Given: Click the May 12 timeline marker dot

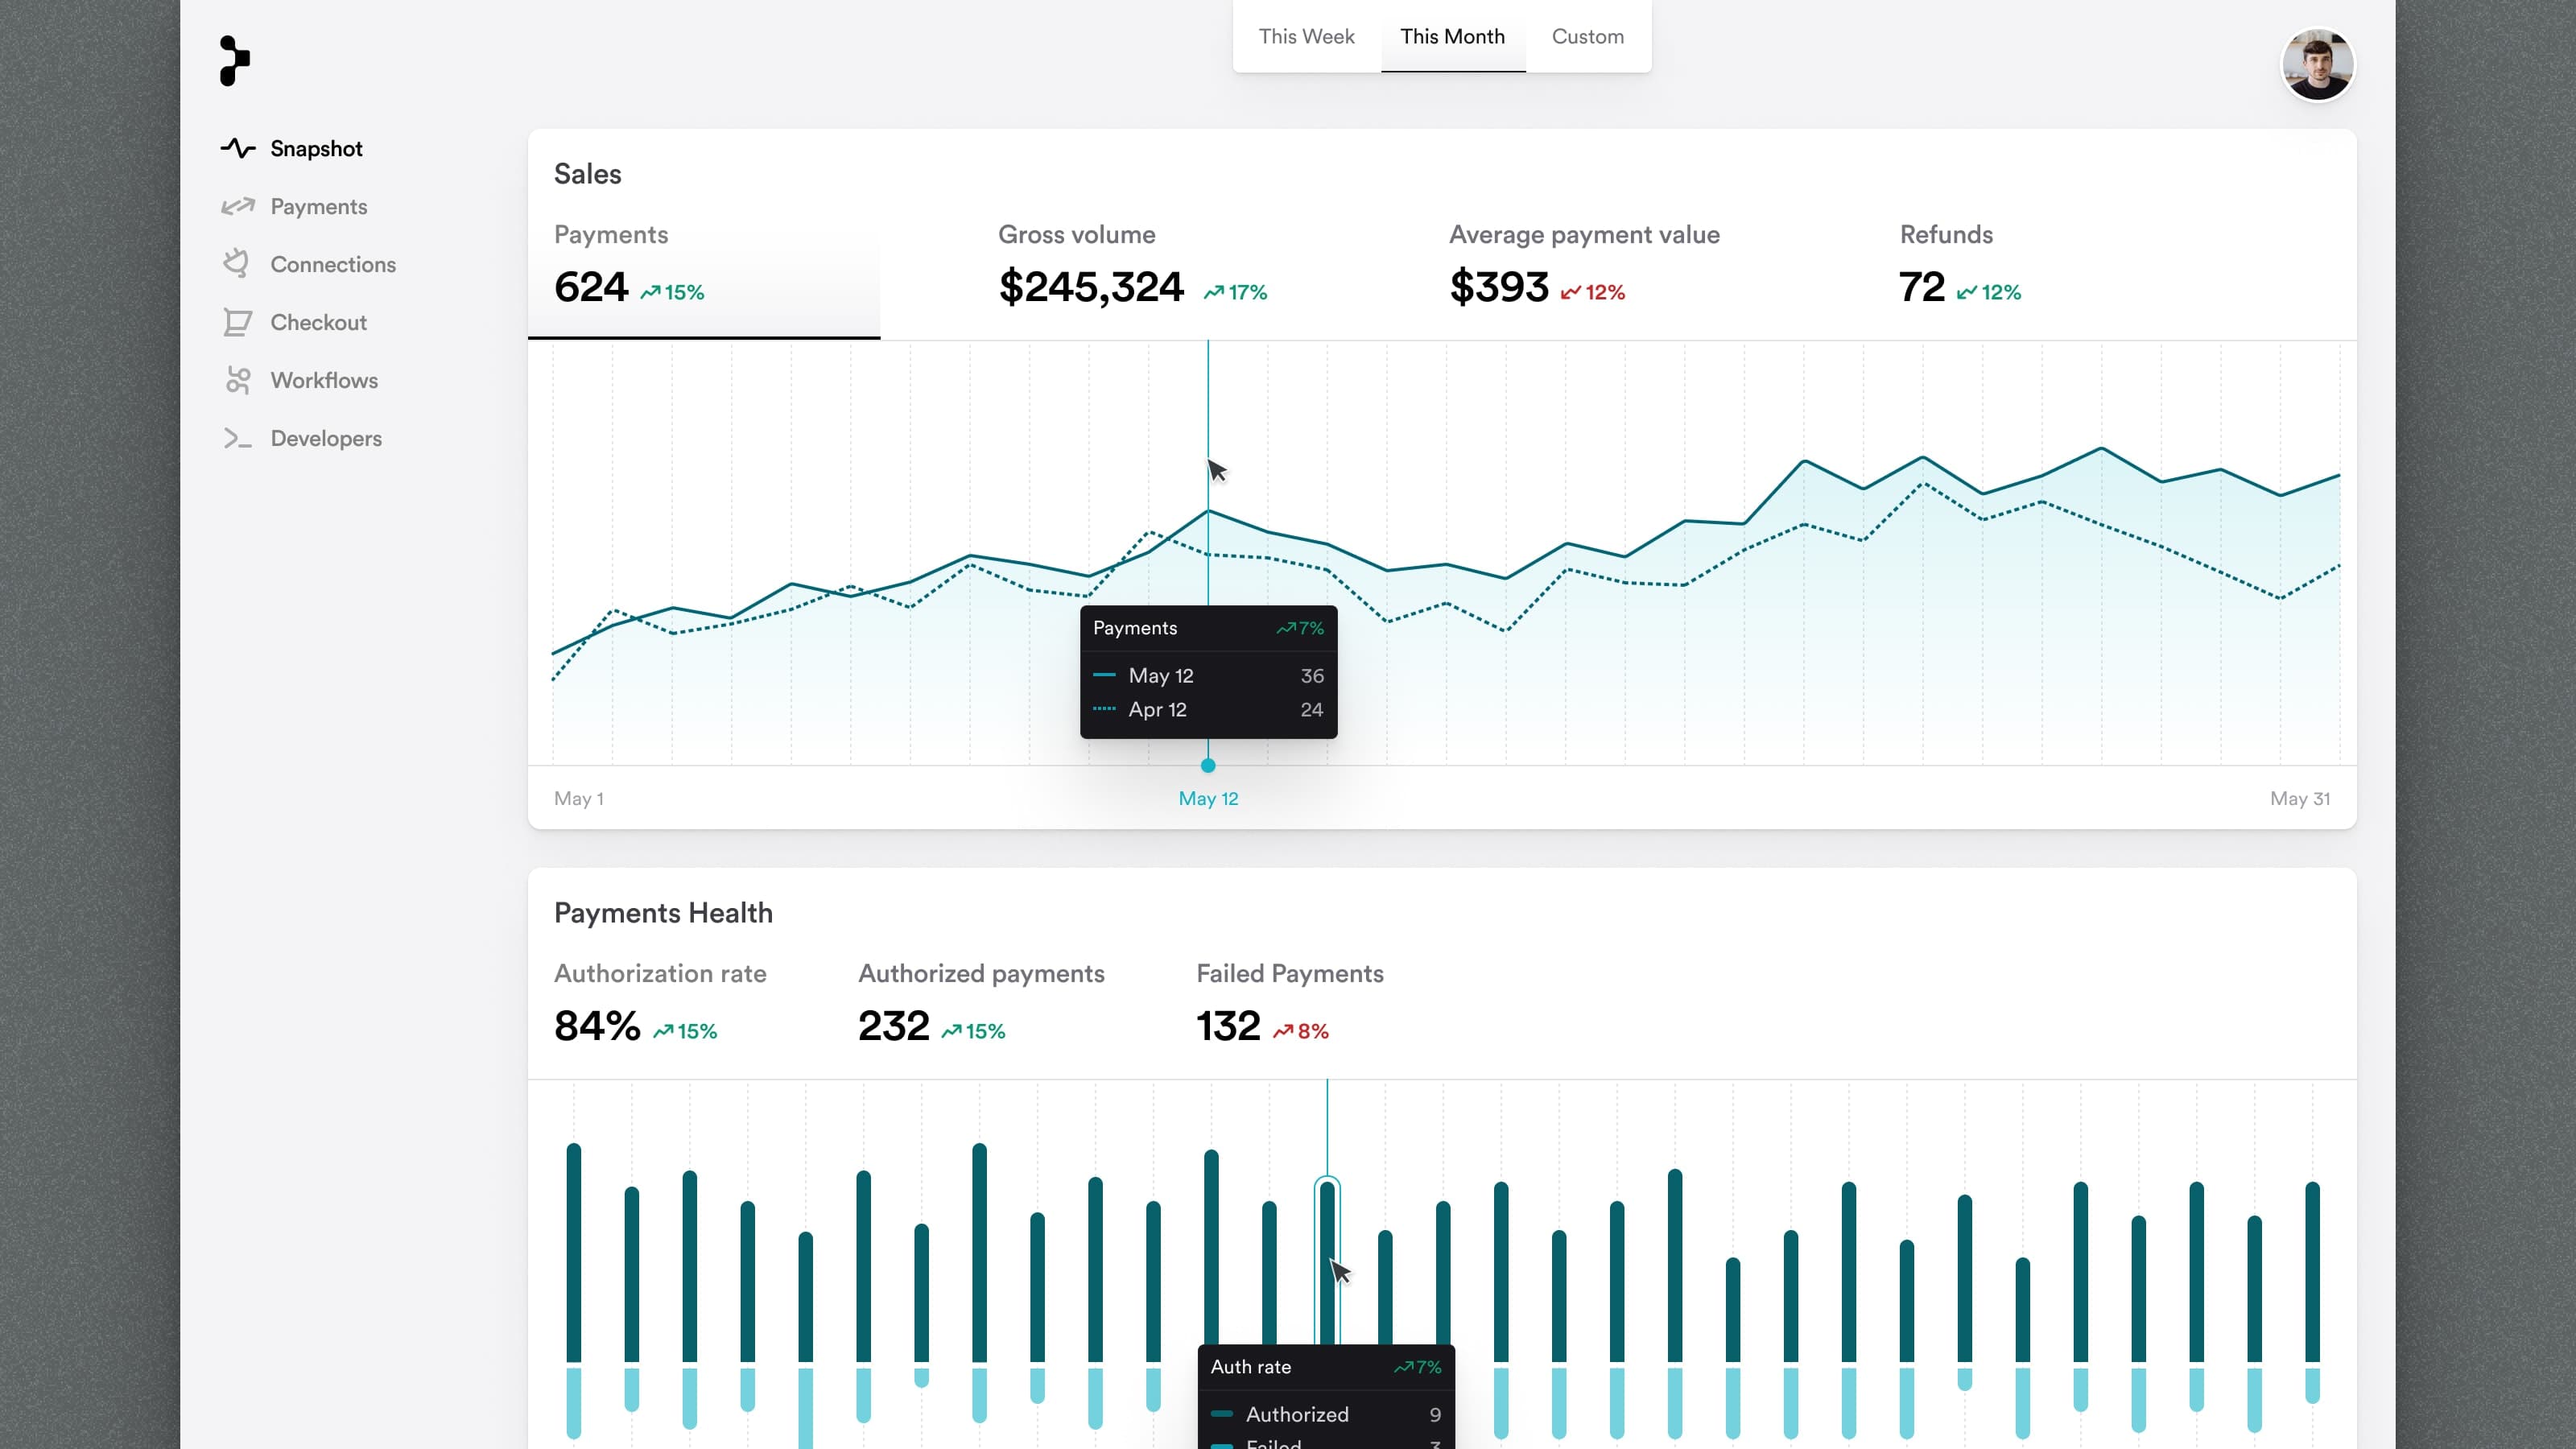Looking at the screenshot, I should coord(1208,766).
